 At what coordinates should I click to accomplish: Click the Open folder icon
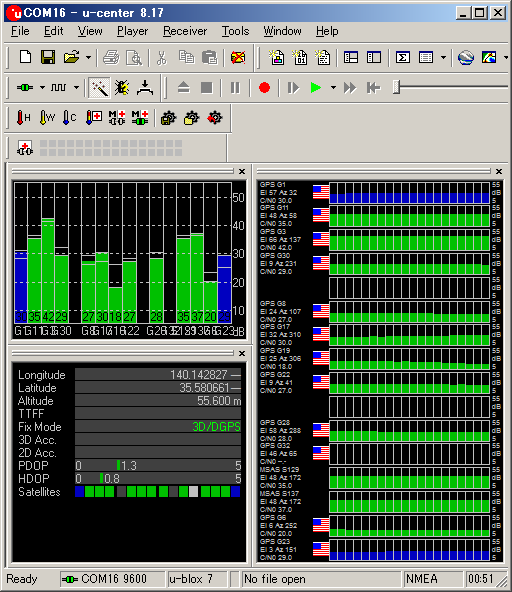coord(71,57)
